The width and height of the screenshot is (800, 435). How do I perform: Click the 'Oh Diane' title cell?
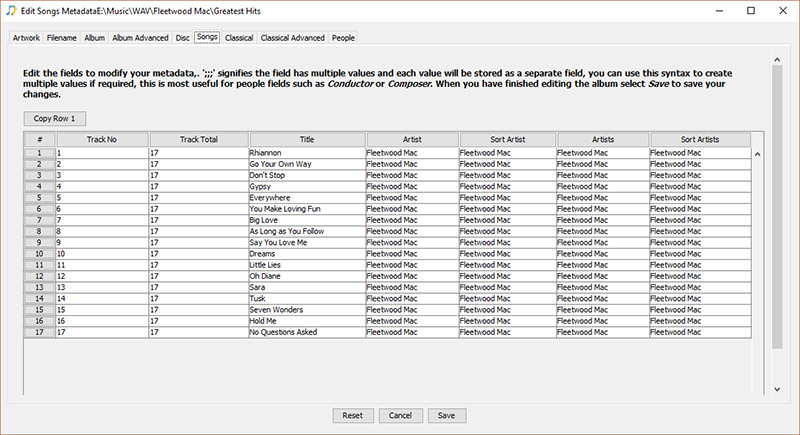[x=307, y=276]
